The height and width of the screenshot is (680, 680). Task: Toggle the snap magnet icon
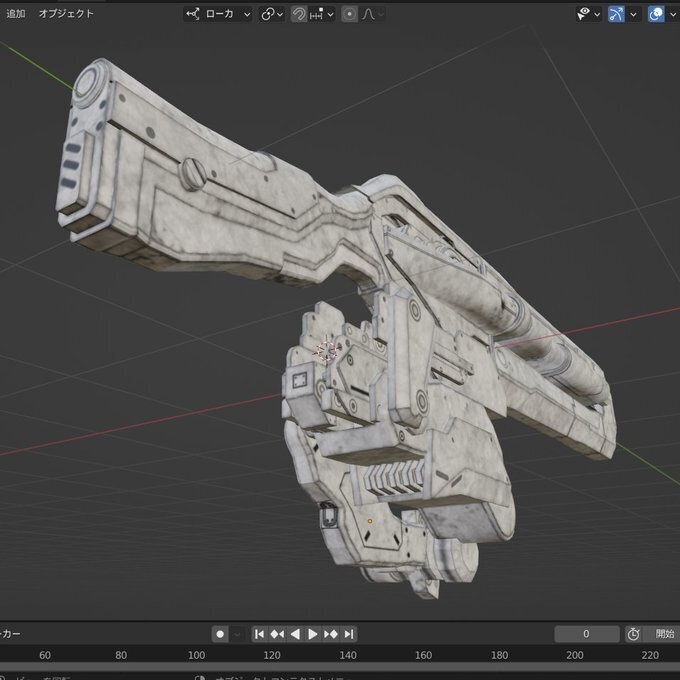(x=299, y=14)
